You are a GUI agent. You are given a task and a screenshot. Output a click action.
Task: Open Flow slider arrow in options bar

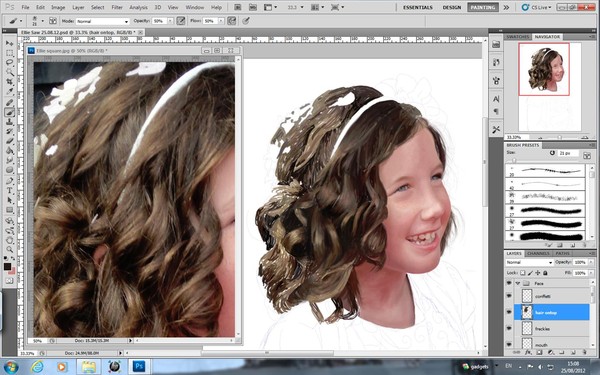point(221,21)
